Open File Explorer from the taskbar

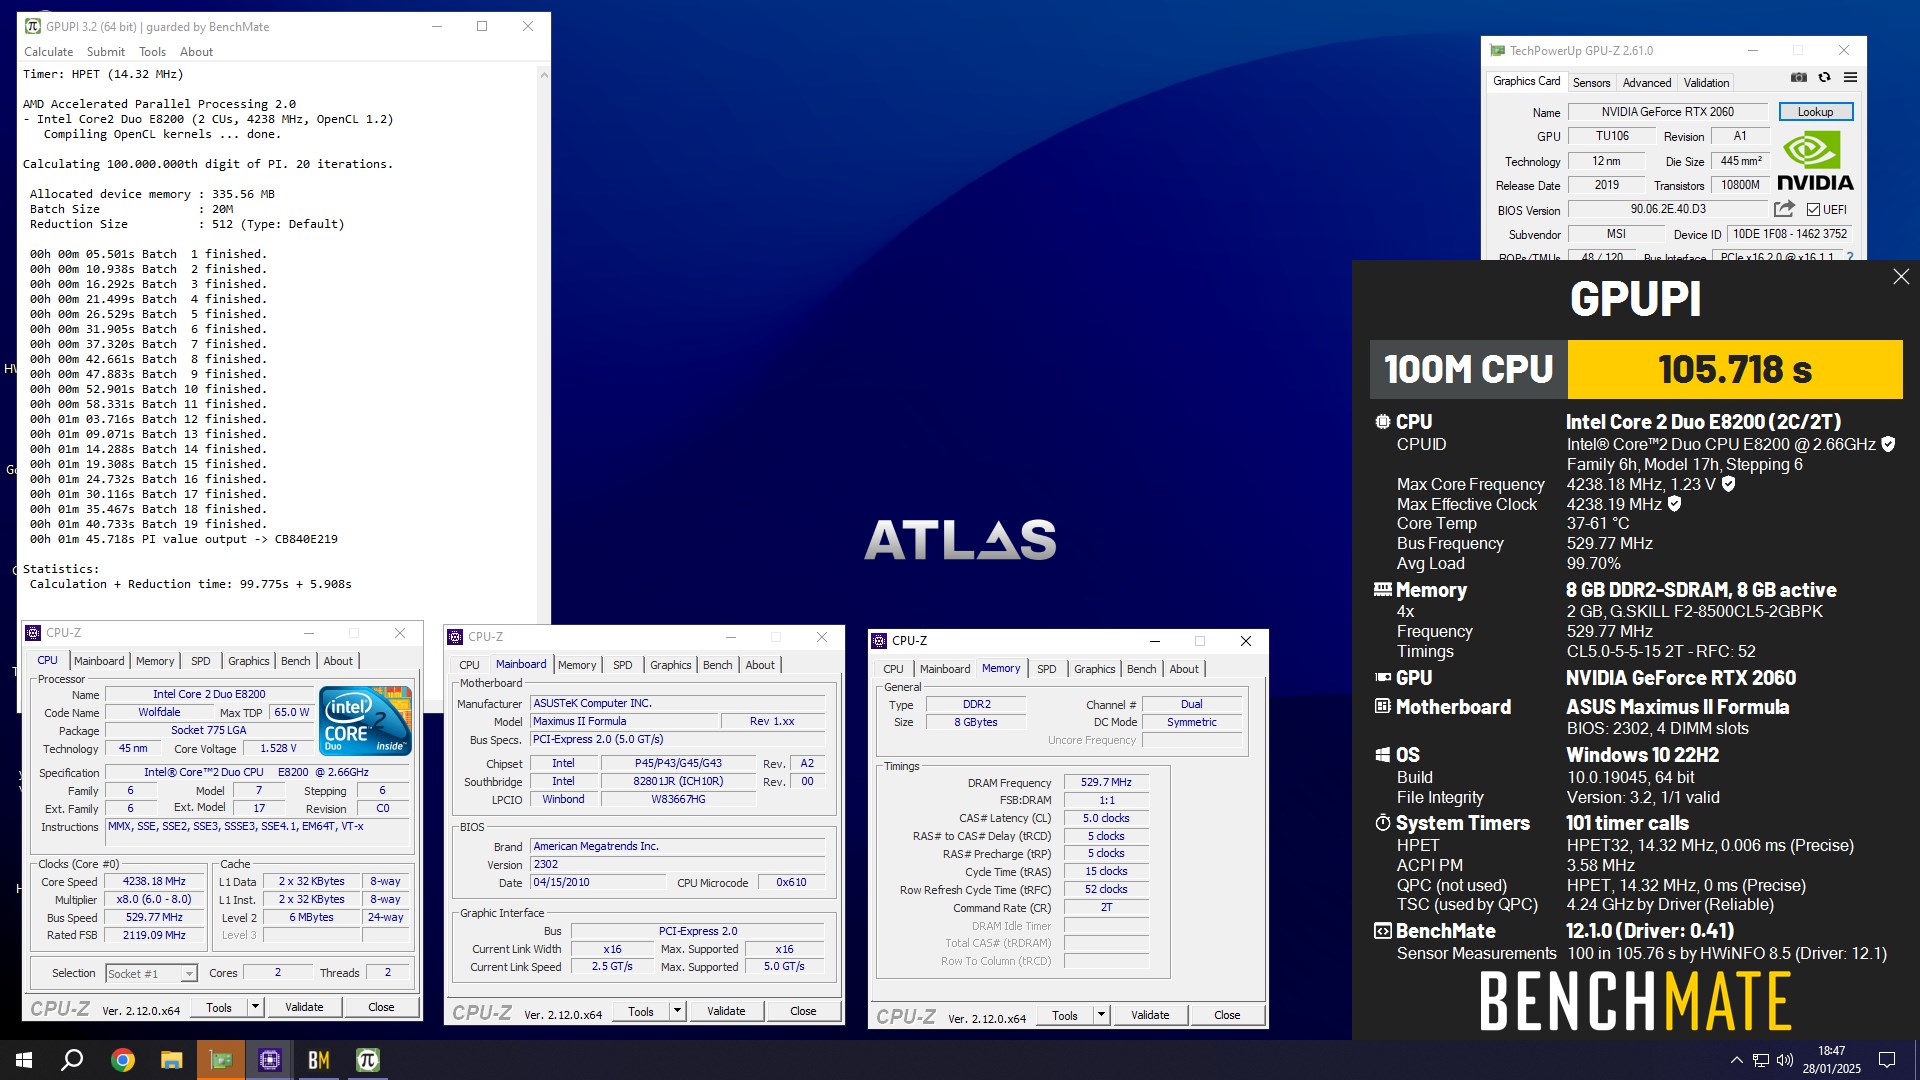point(172,1060)
